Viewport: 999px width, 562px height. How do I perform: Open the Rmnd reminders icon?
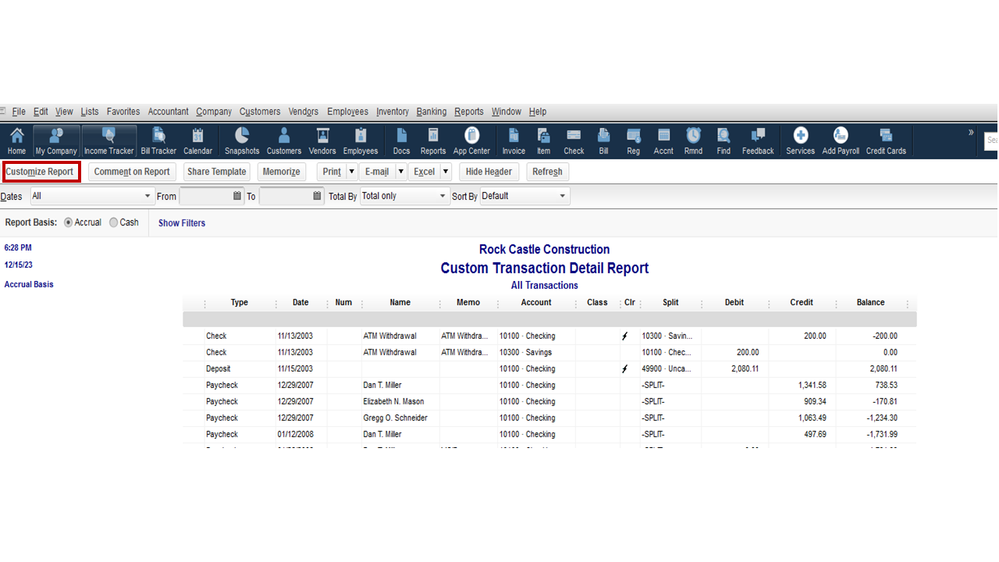693,141
